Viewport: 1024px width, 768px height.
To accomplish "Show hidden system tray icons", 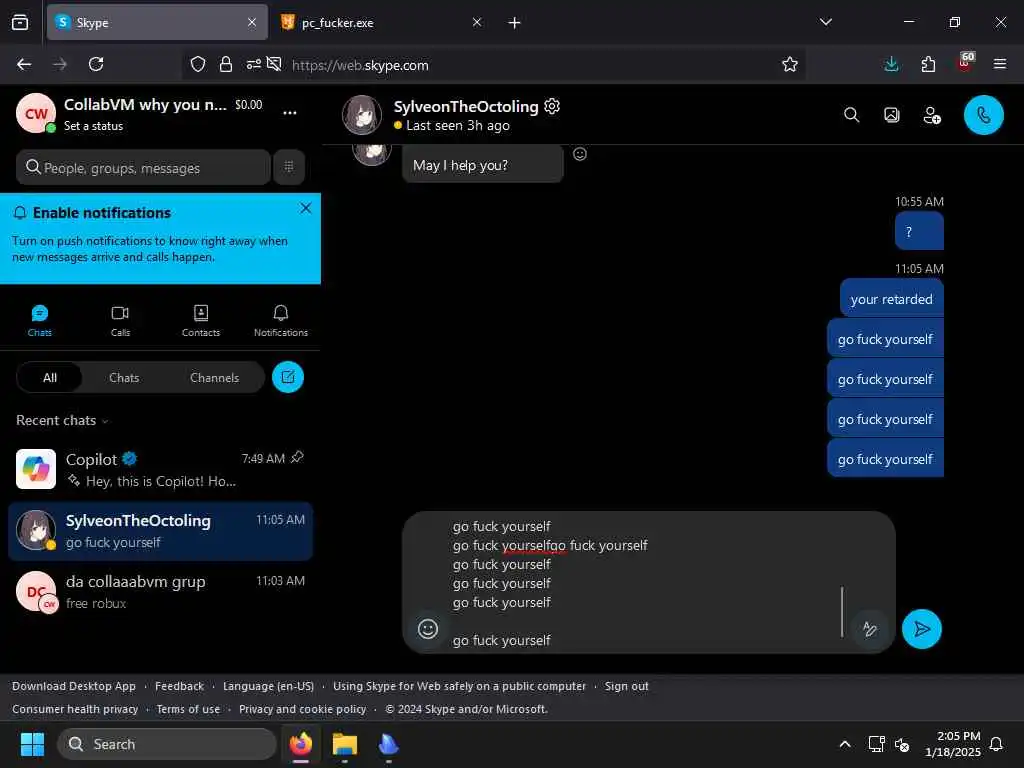I will point(844,744).
